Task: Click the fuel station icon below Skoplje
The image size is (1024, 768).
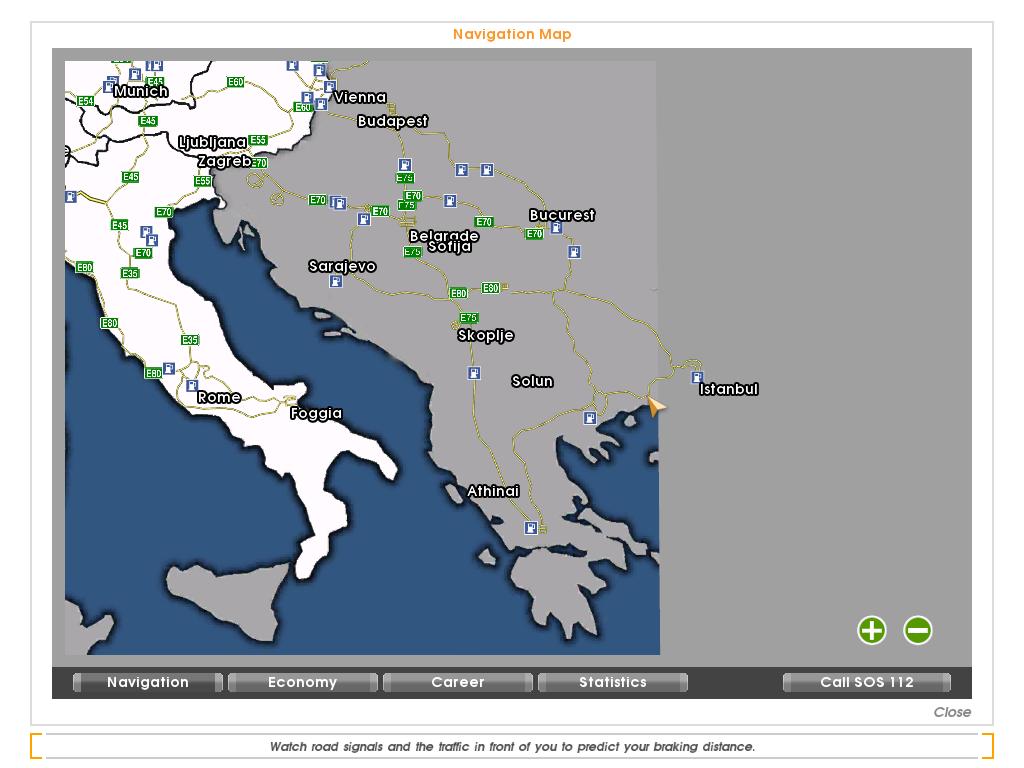Action: [x=474, y=373]
